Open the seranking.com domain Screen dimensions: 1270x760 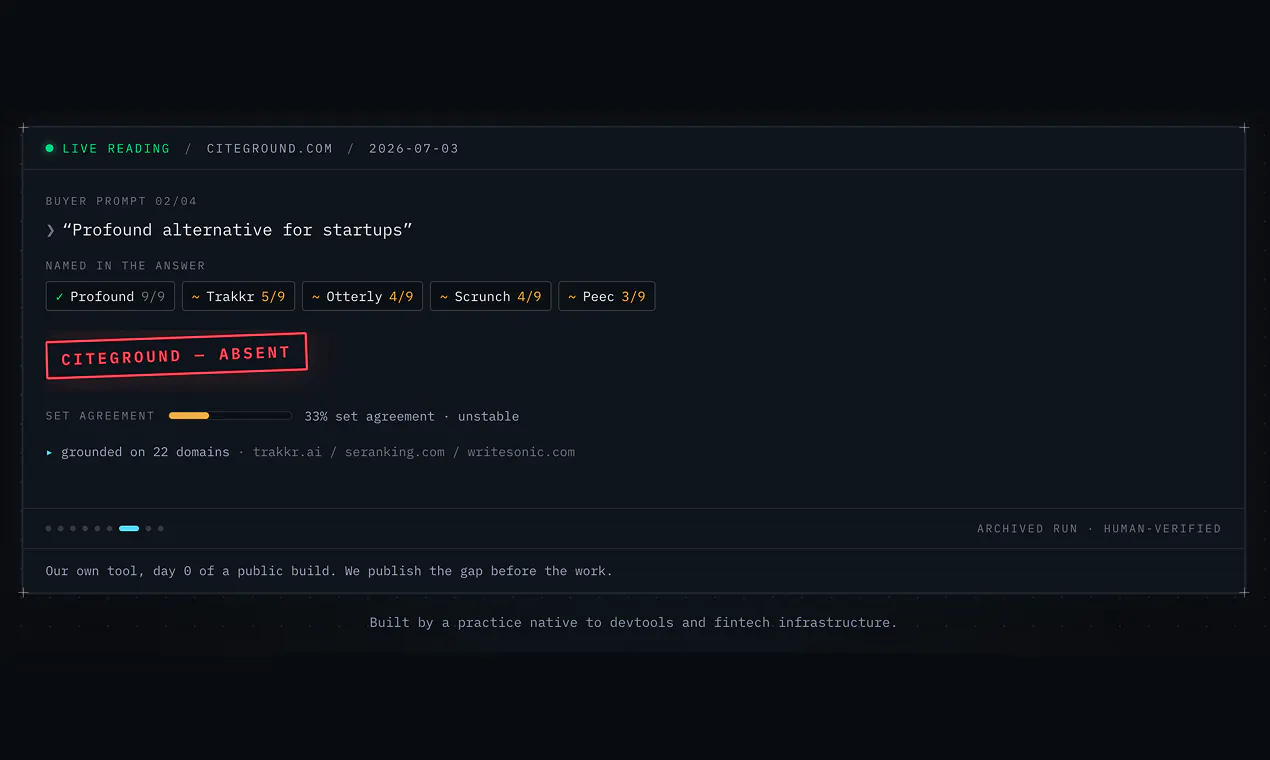(394, 452)
